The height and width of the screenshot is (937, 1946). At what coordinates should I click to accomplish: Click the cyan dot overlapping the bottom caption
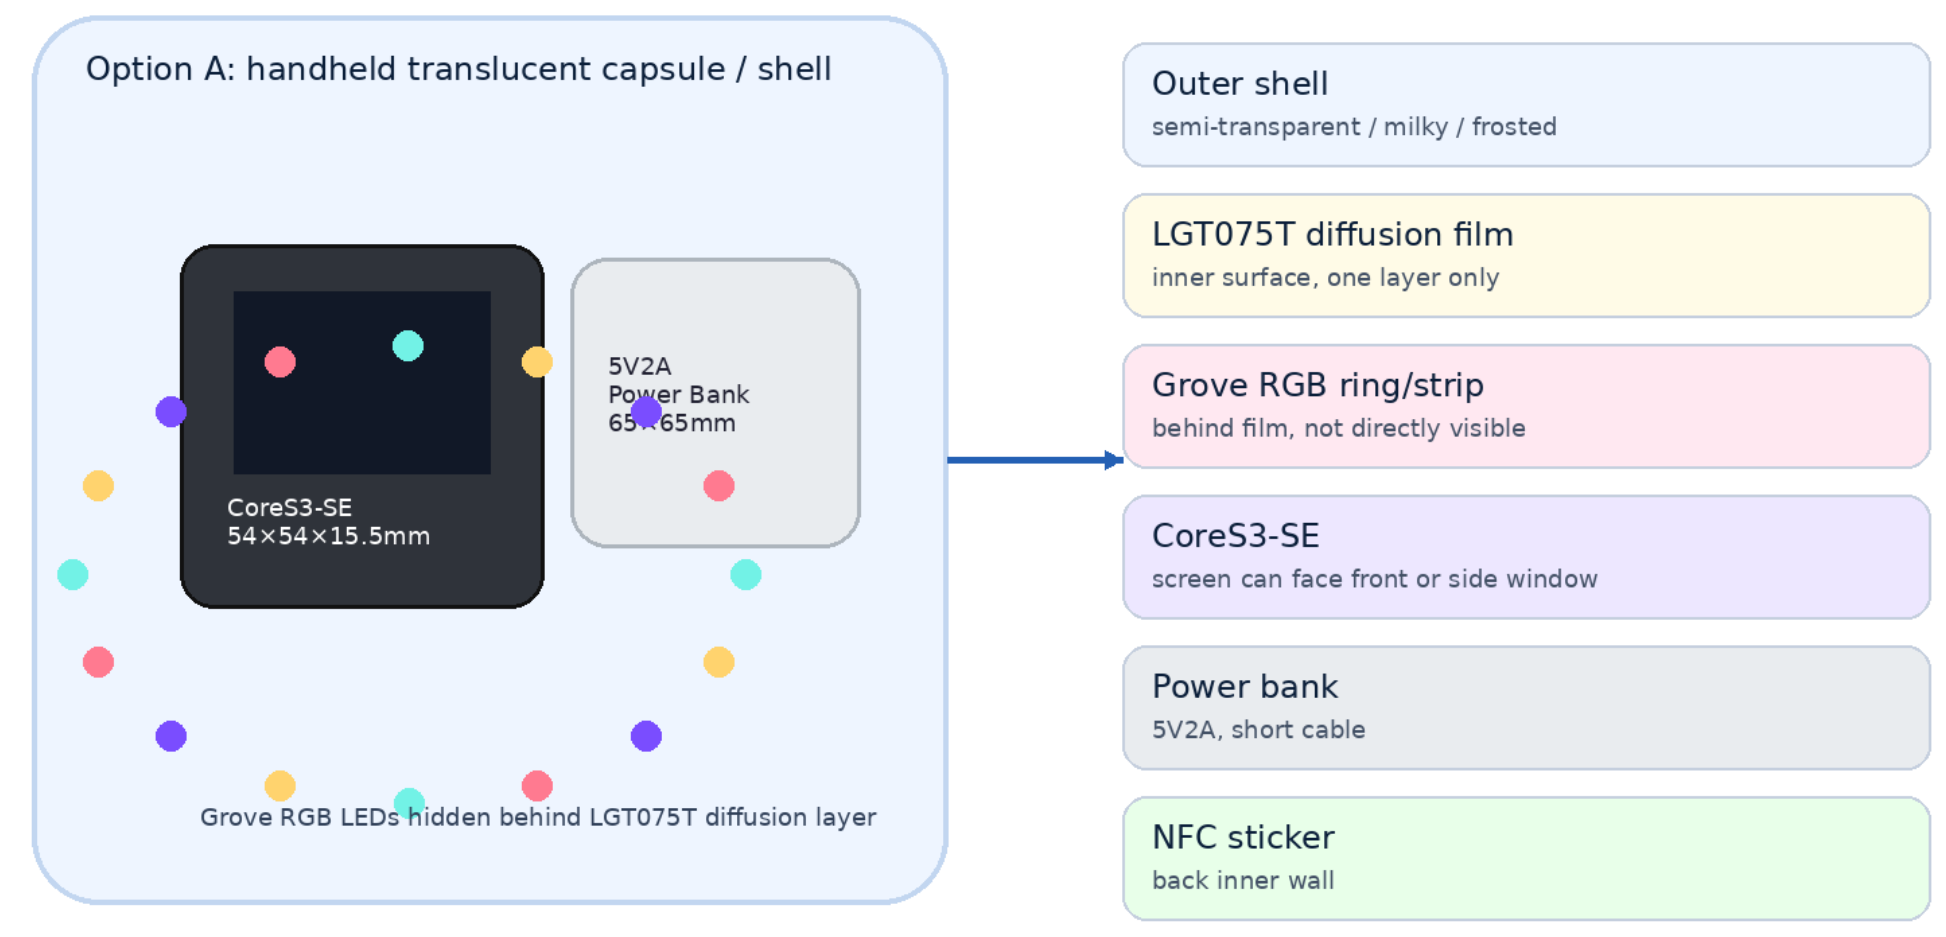coord(409,803)
